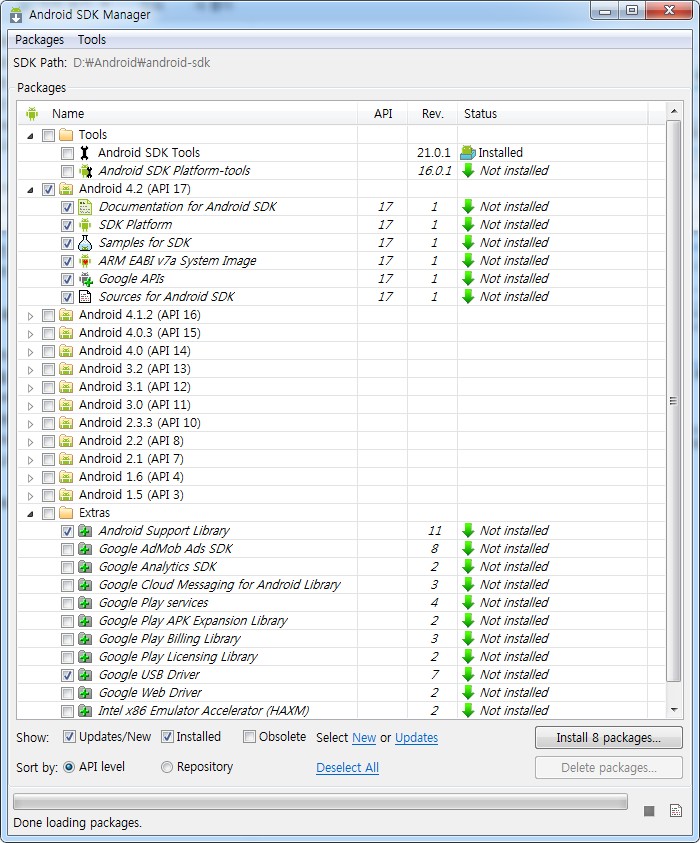Click the New selection link
This screenshot has width=700, height=843.
point(364,738)
